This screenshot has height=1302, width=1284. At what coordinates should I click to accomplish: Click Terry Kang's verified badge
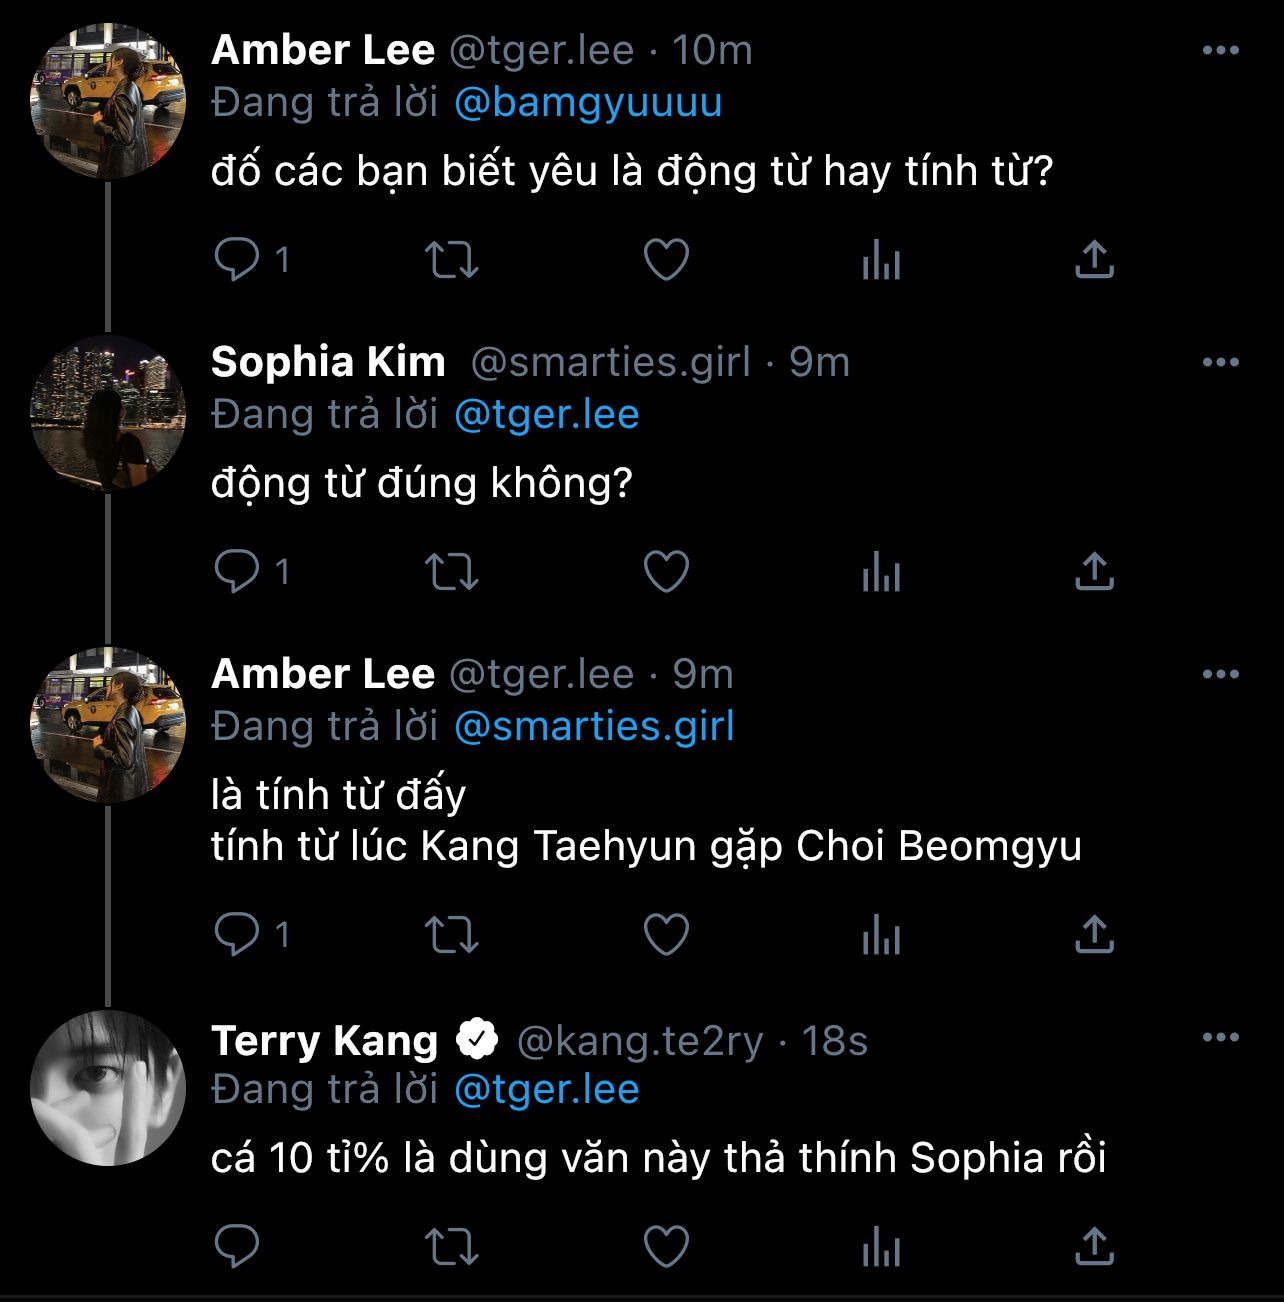coord(477,1040)
